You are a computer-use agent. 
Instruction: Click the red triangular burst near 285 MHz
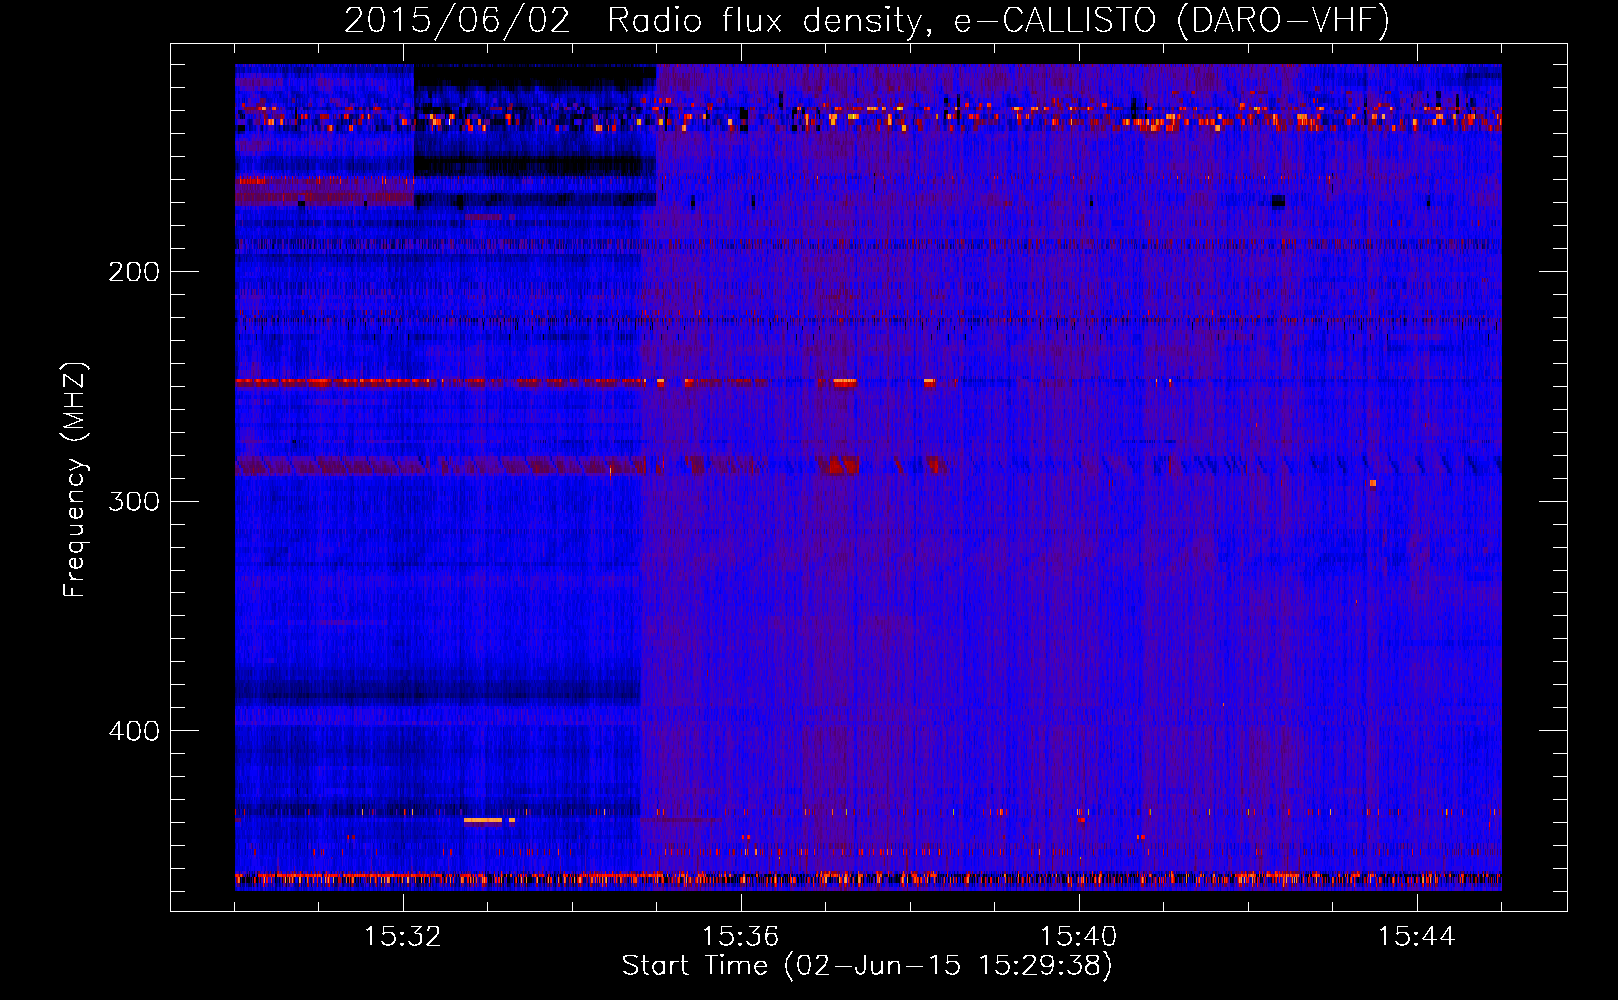838,465
